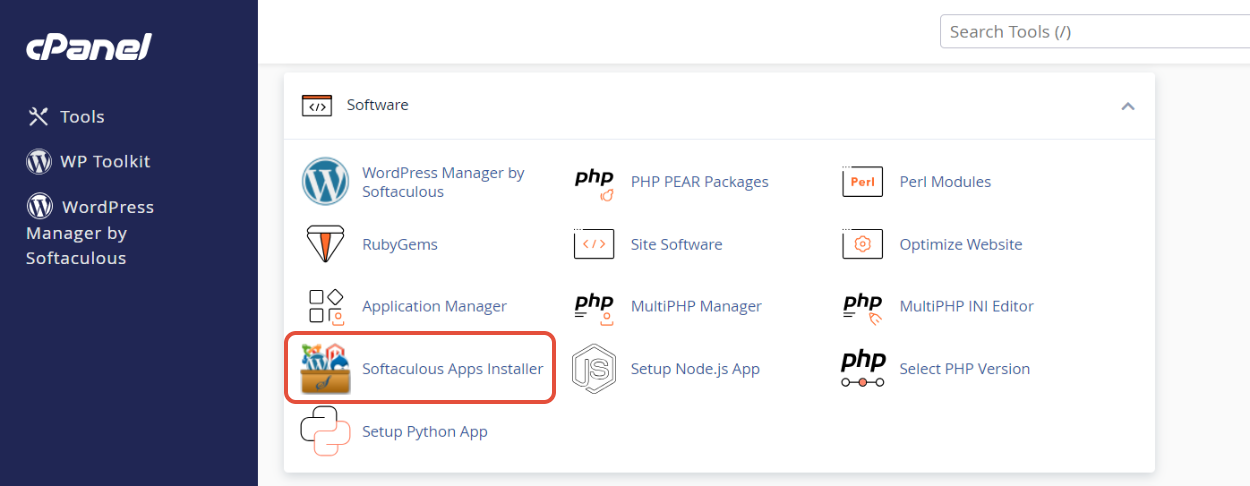Click the Software section heading

click(x=377, y=104)
